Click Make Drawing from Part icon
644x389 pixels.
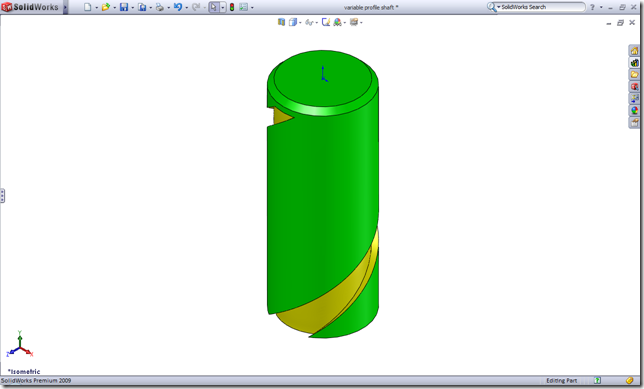[x=142, y=7]
